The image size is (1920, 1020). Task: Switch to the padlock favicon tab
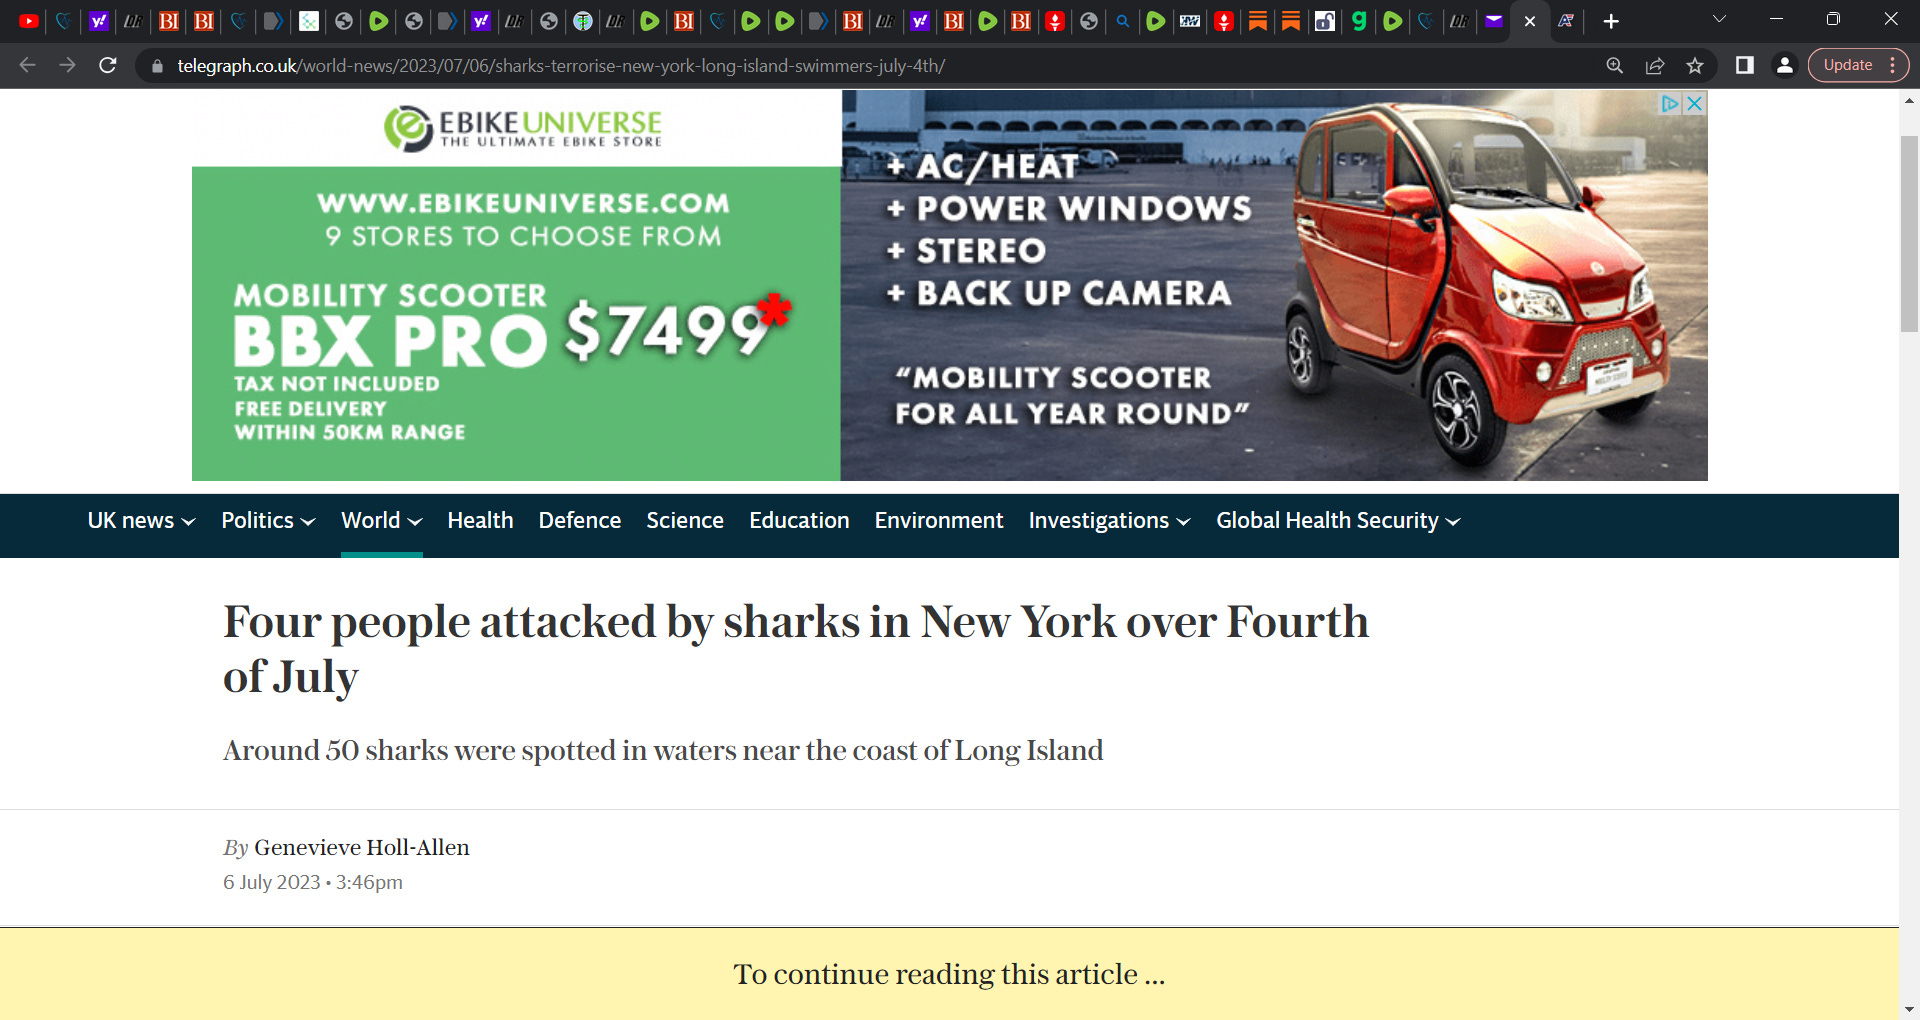coord(1325,21)
